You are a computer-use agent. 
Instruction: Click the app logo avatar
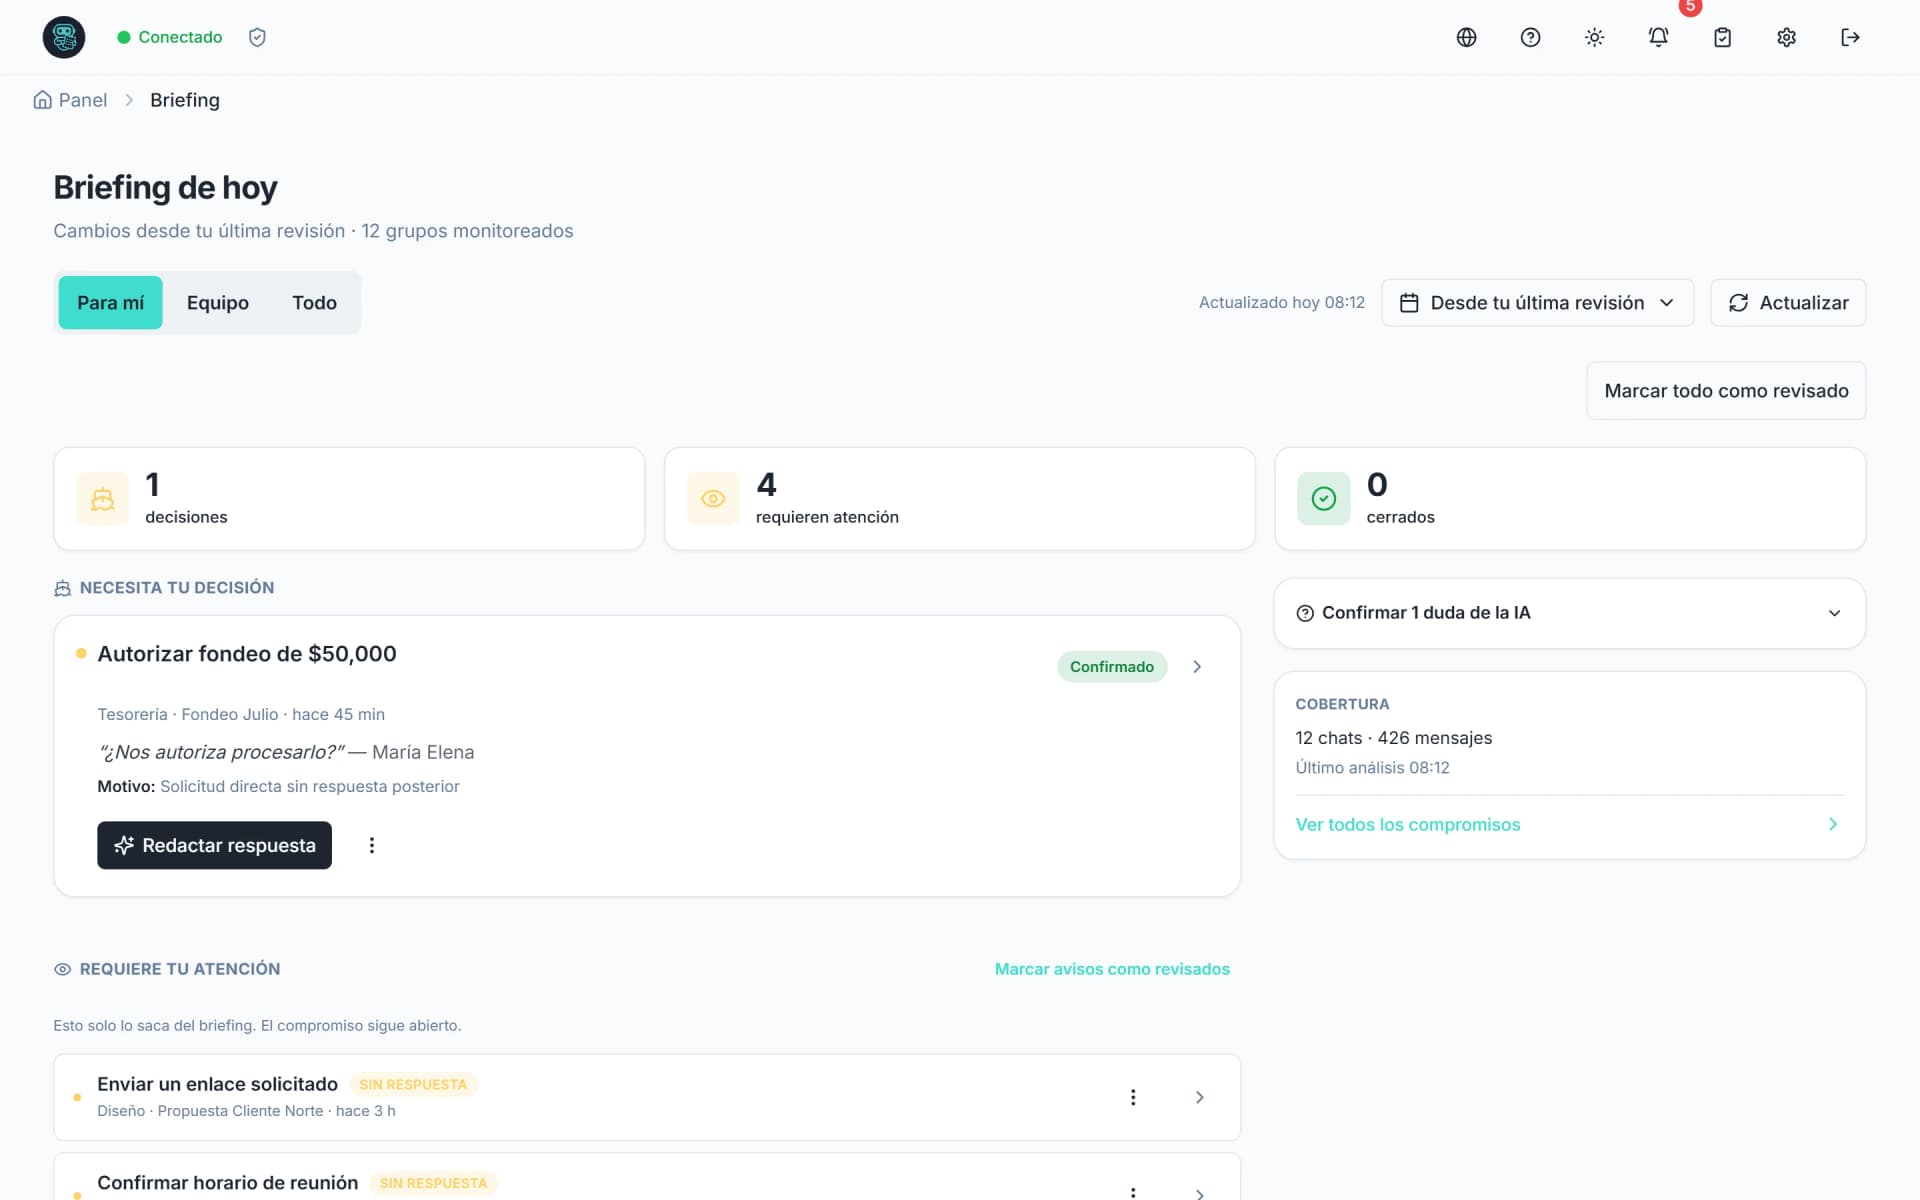tap(64, 37)
